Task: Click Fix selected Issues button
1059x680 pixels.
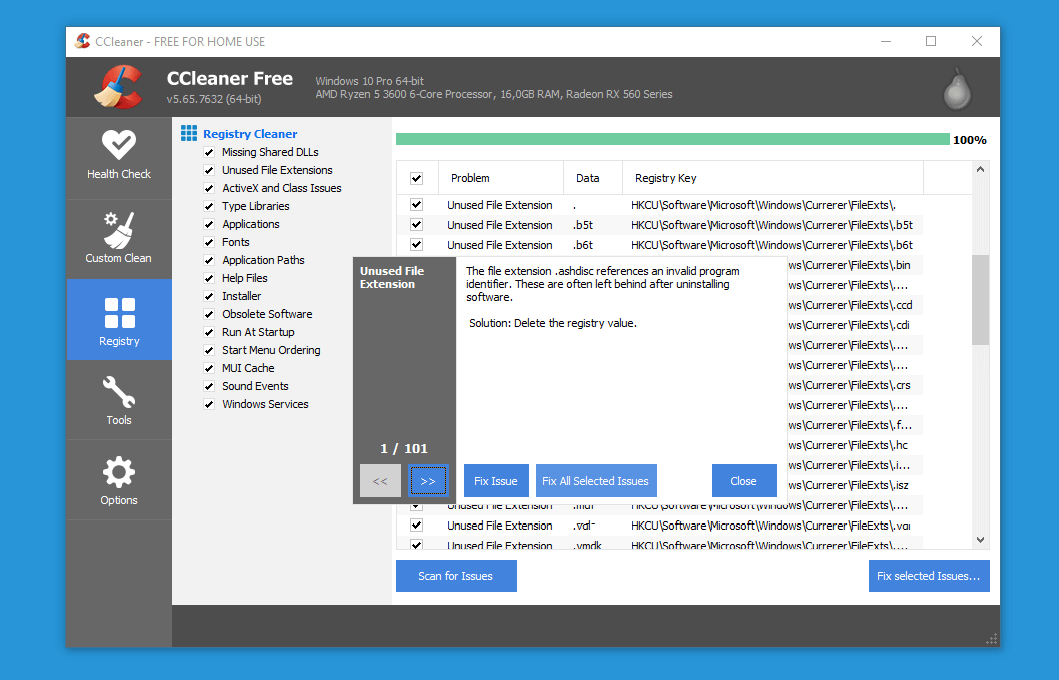Action: coord(929,576)
